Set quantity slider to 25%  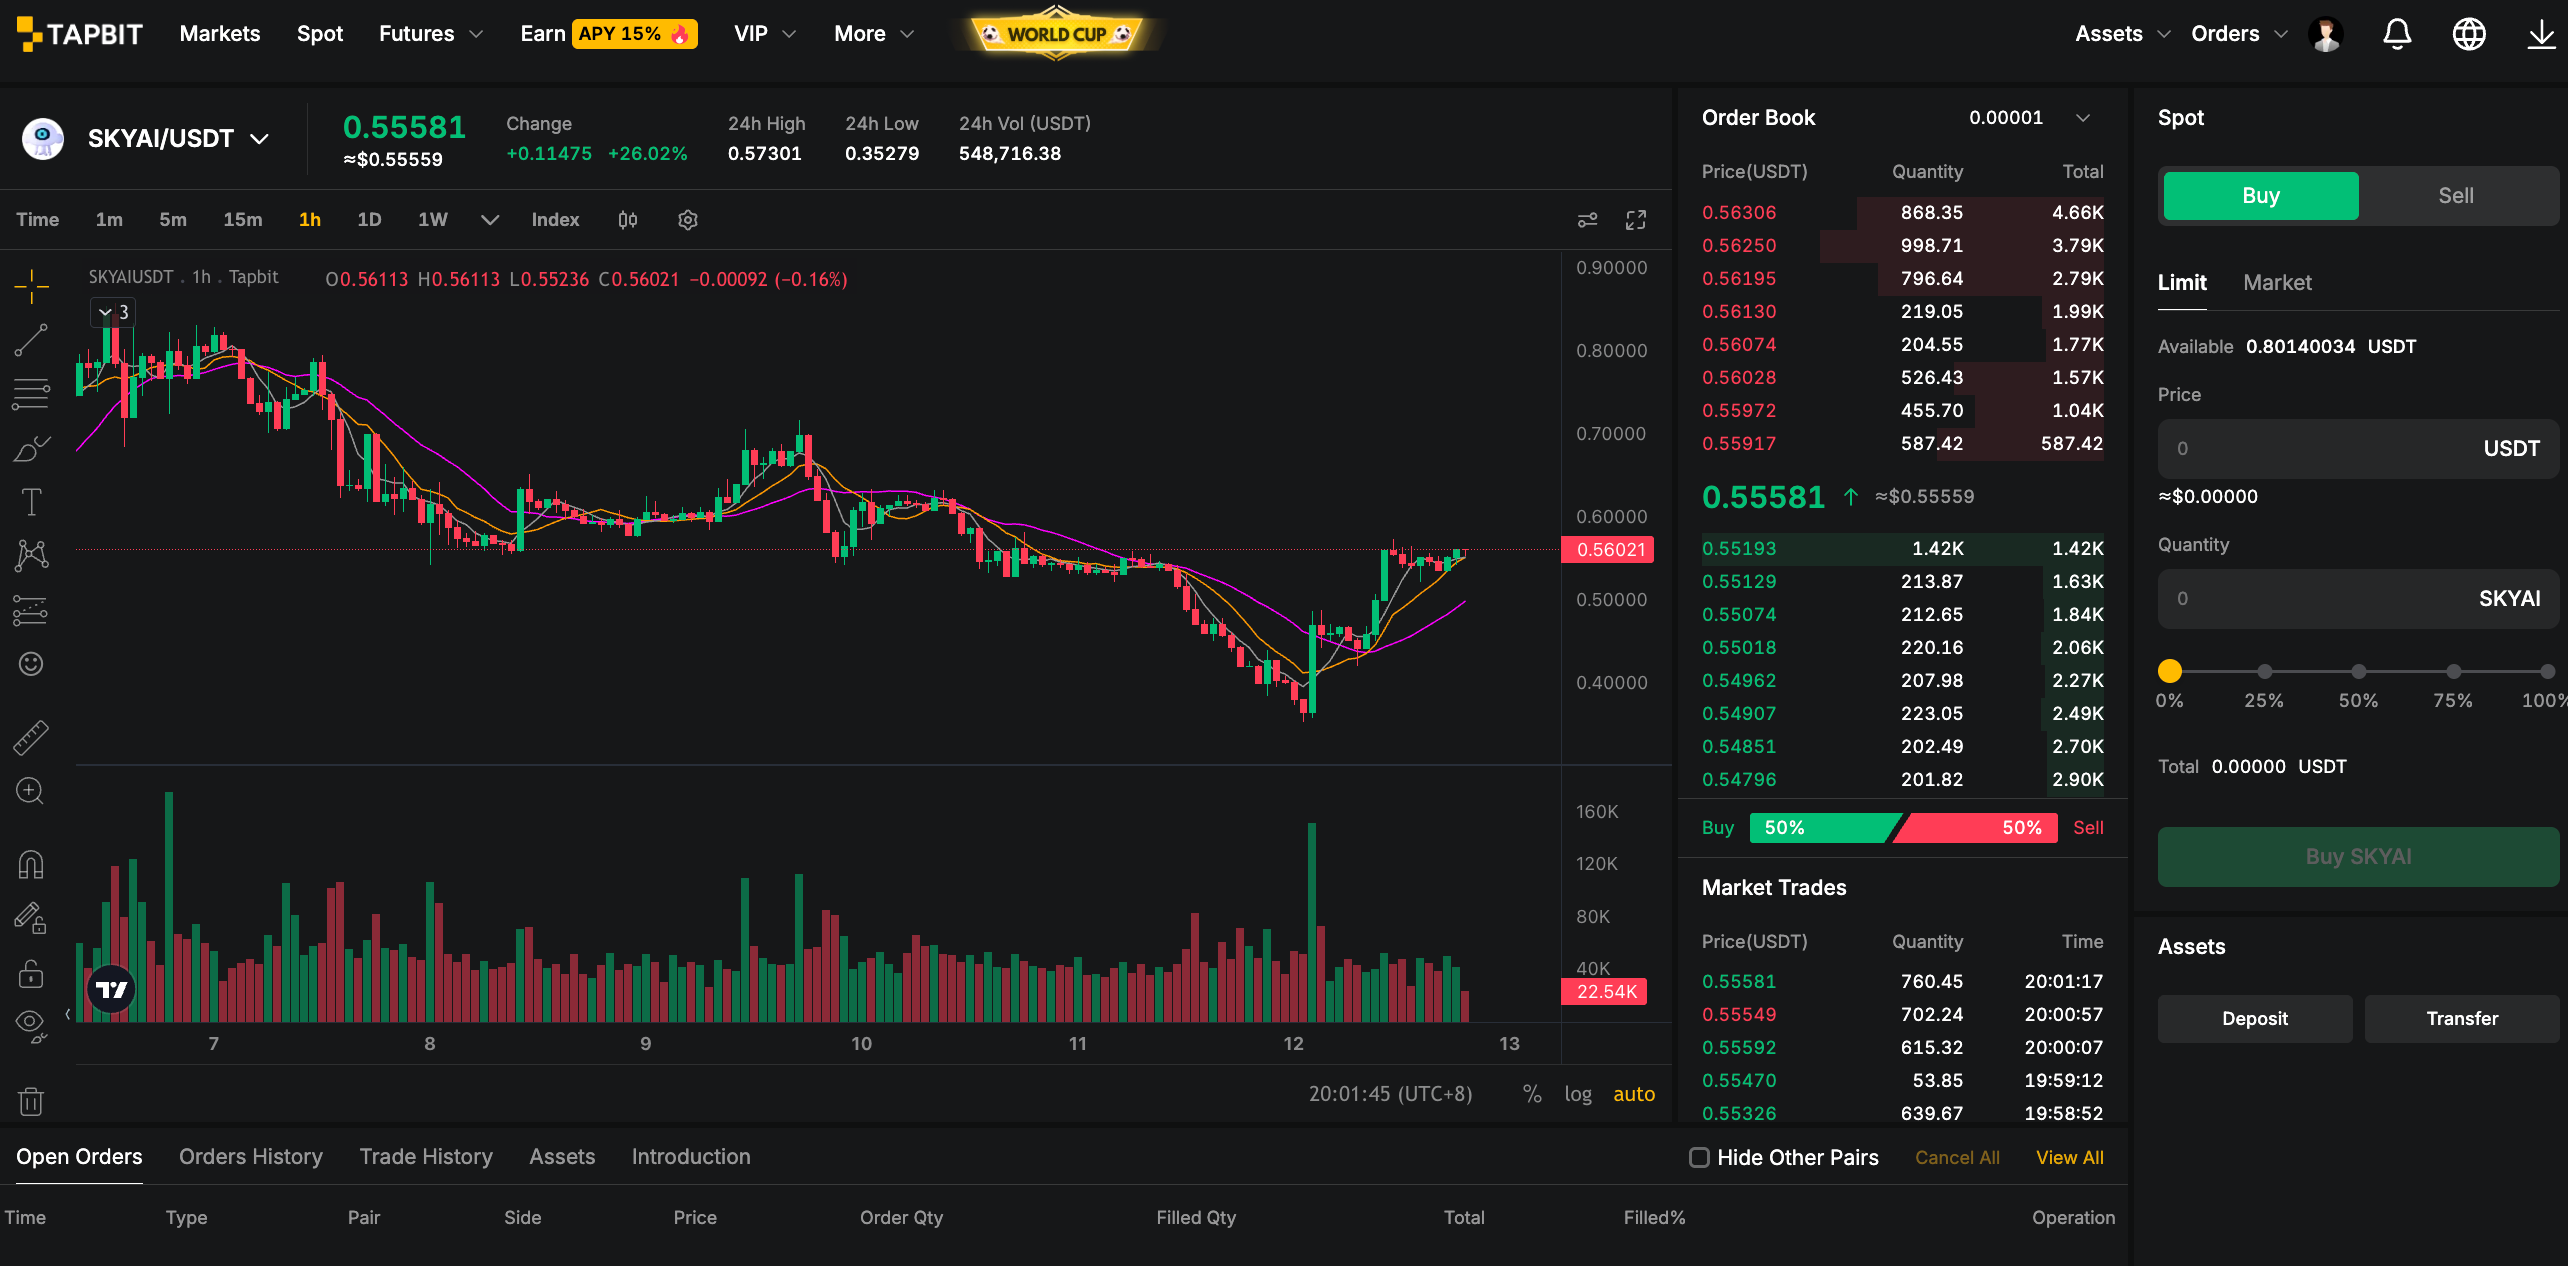point(2264,671)
